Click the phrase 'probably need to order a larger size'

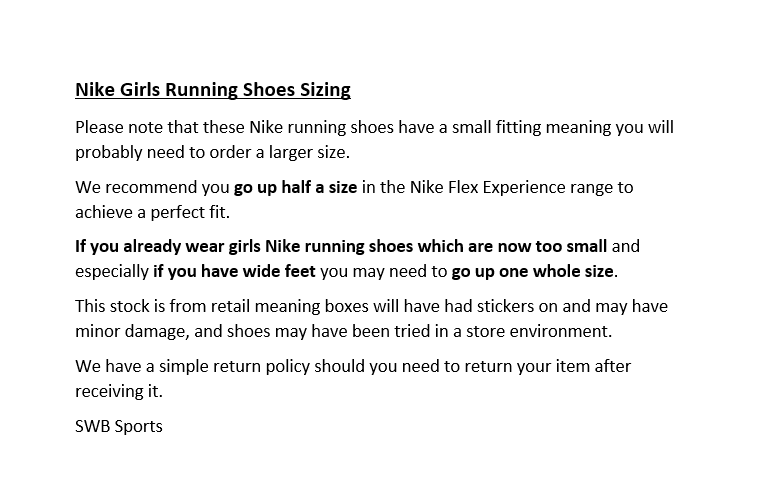point(211,152)
